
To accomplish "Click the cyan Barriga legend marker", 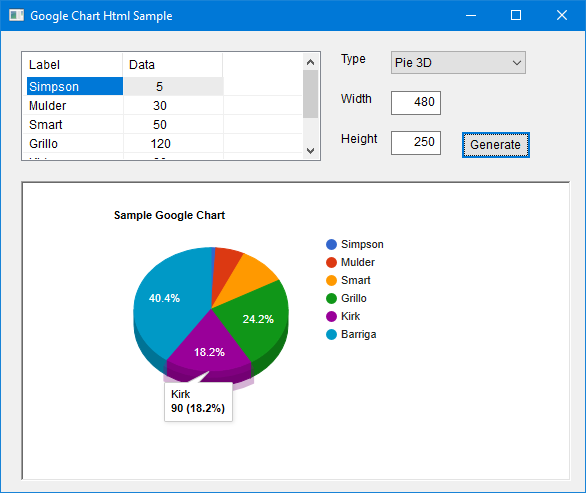I will coord(331,335).
